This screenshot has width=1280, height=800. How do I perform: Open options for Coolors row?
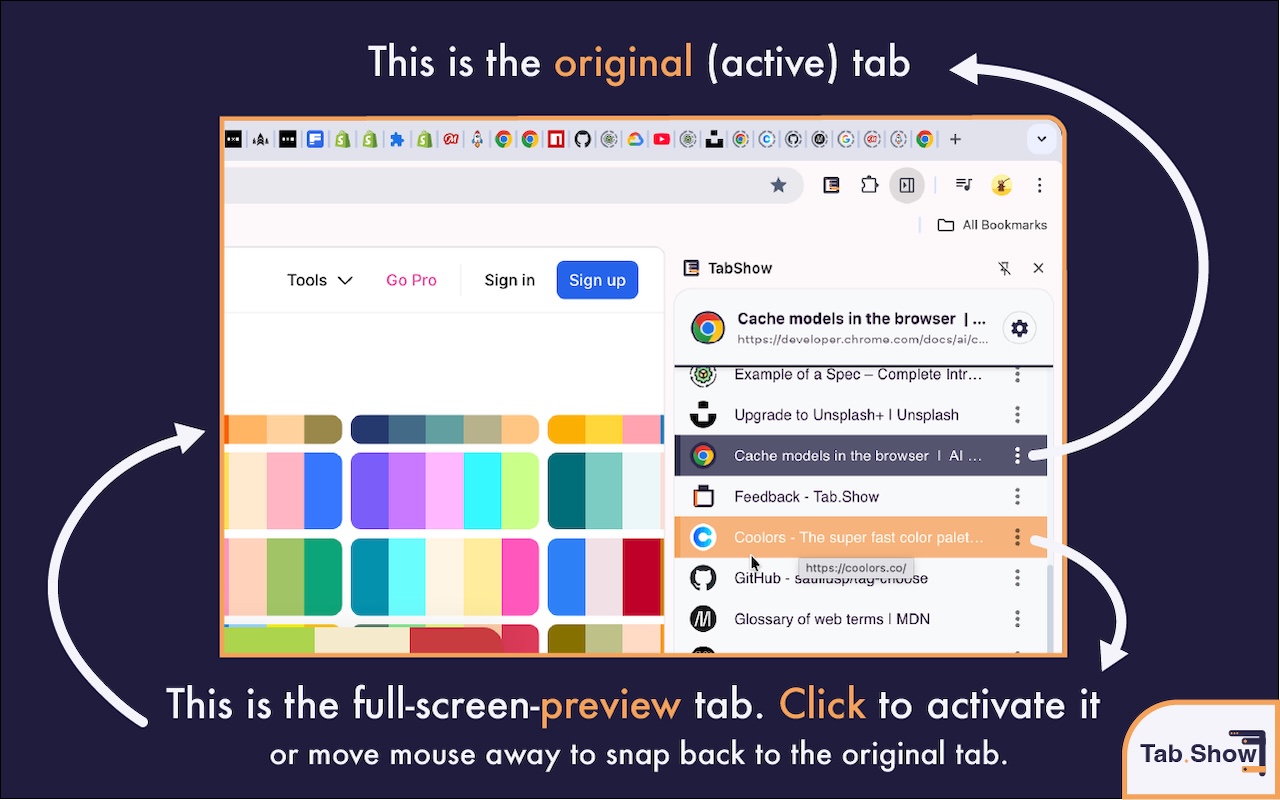click(x=1017, y=538)
